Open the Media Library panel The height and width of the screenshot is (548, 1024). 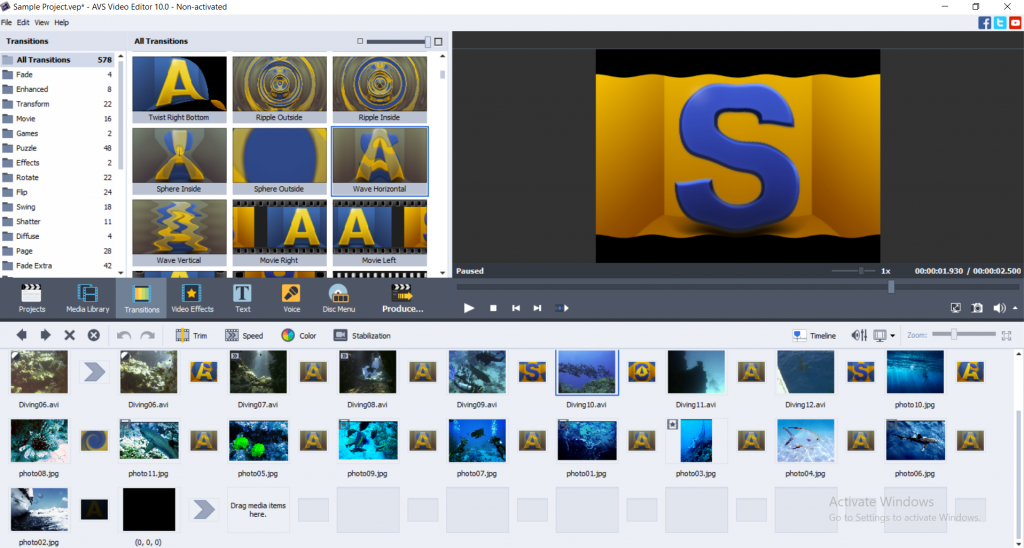88,297
